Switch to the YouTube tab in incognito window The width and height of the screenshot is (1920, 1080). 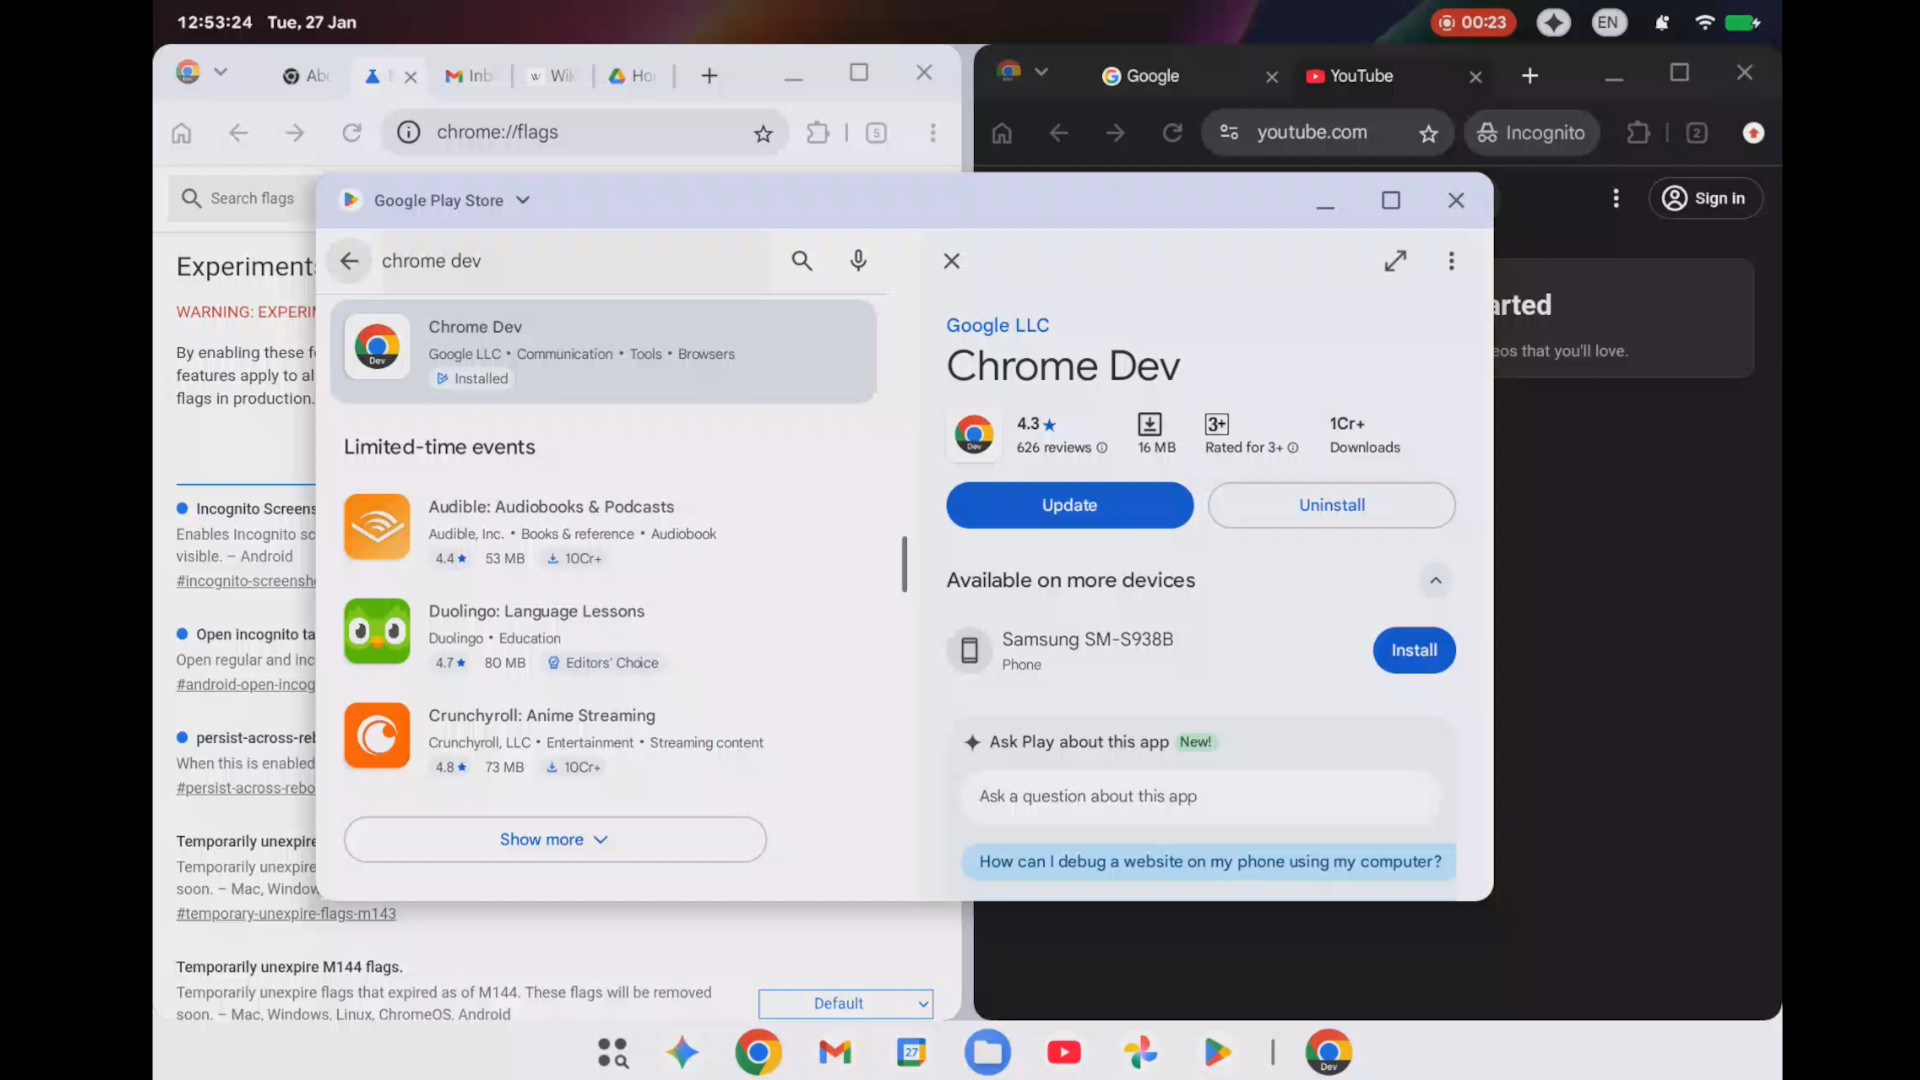[x=1362, y=75]
